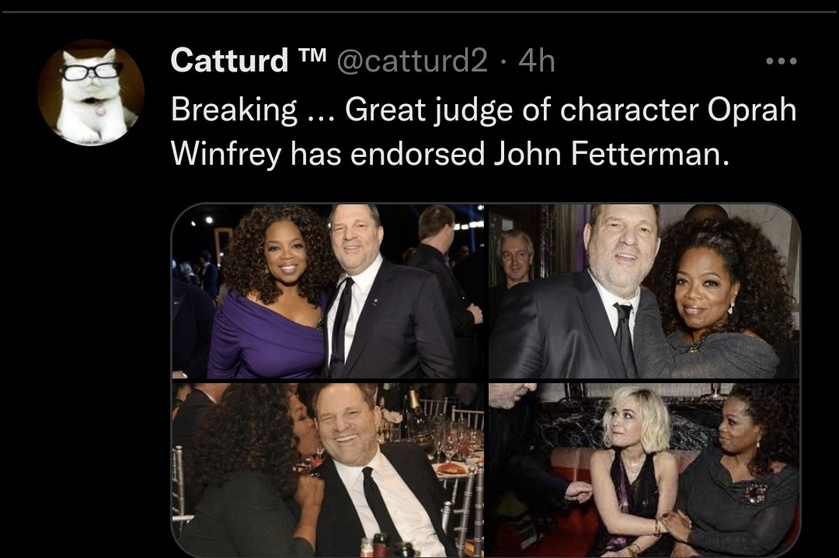839x558 pixels.
Task: Select the name "Oprah" in tweet text
Action: click(753, 109)
